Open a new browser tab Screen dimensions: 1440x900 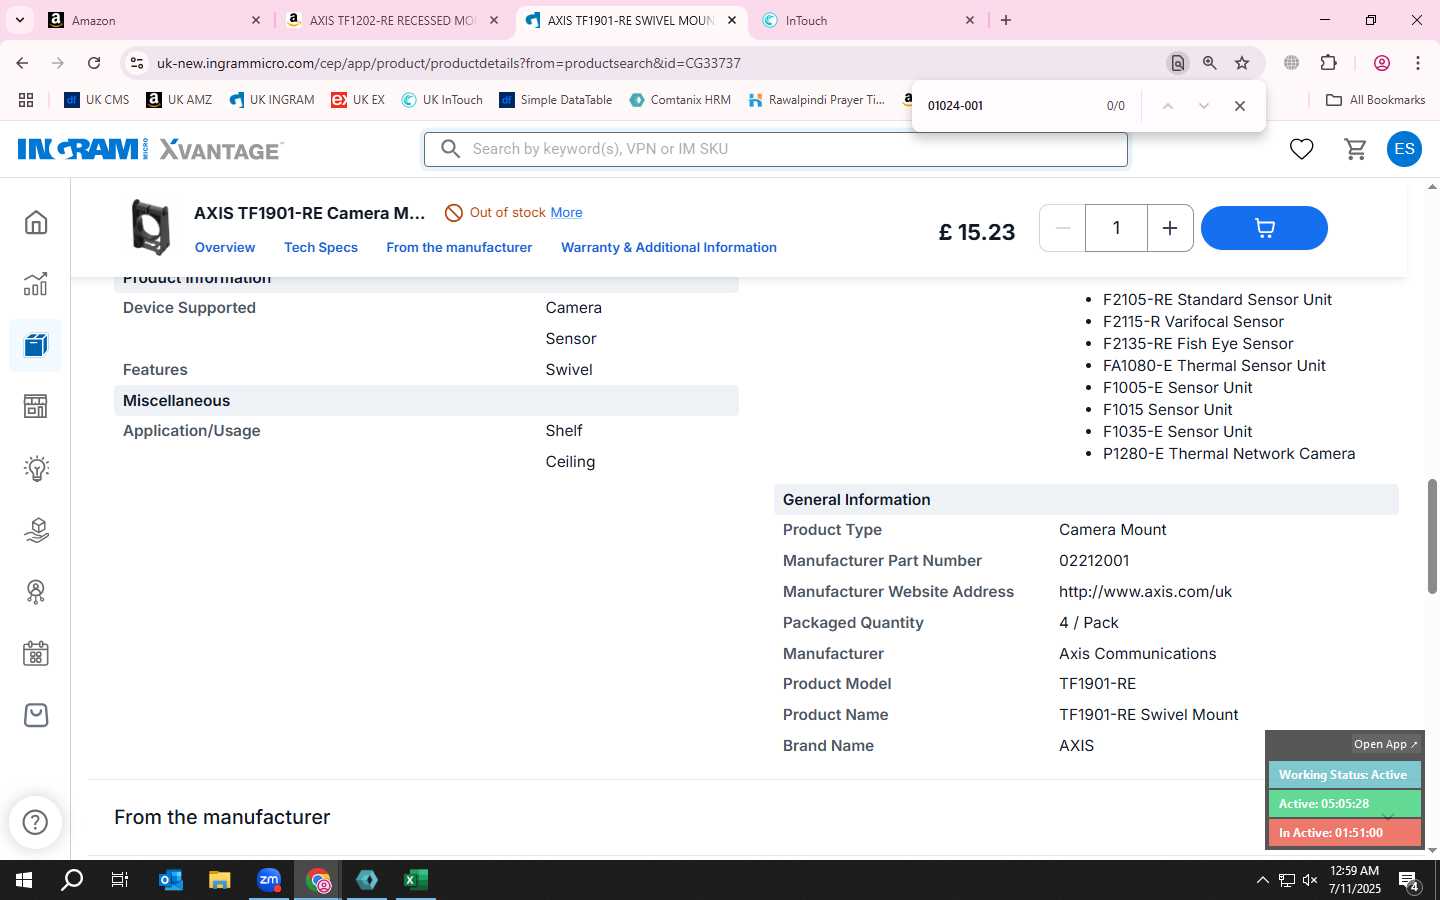[x=1006, y=20]
